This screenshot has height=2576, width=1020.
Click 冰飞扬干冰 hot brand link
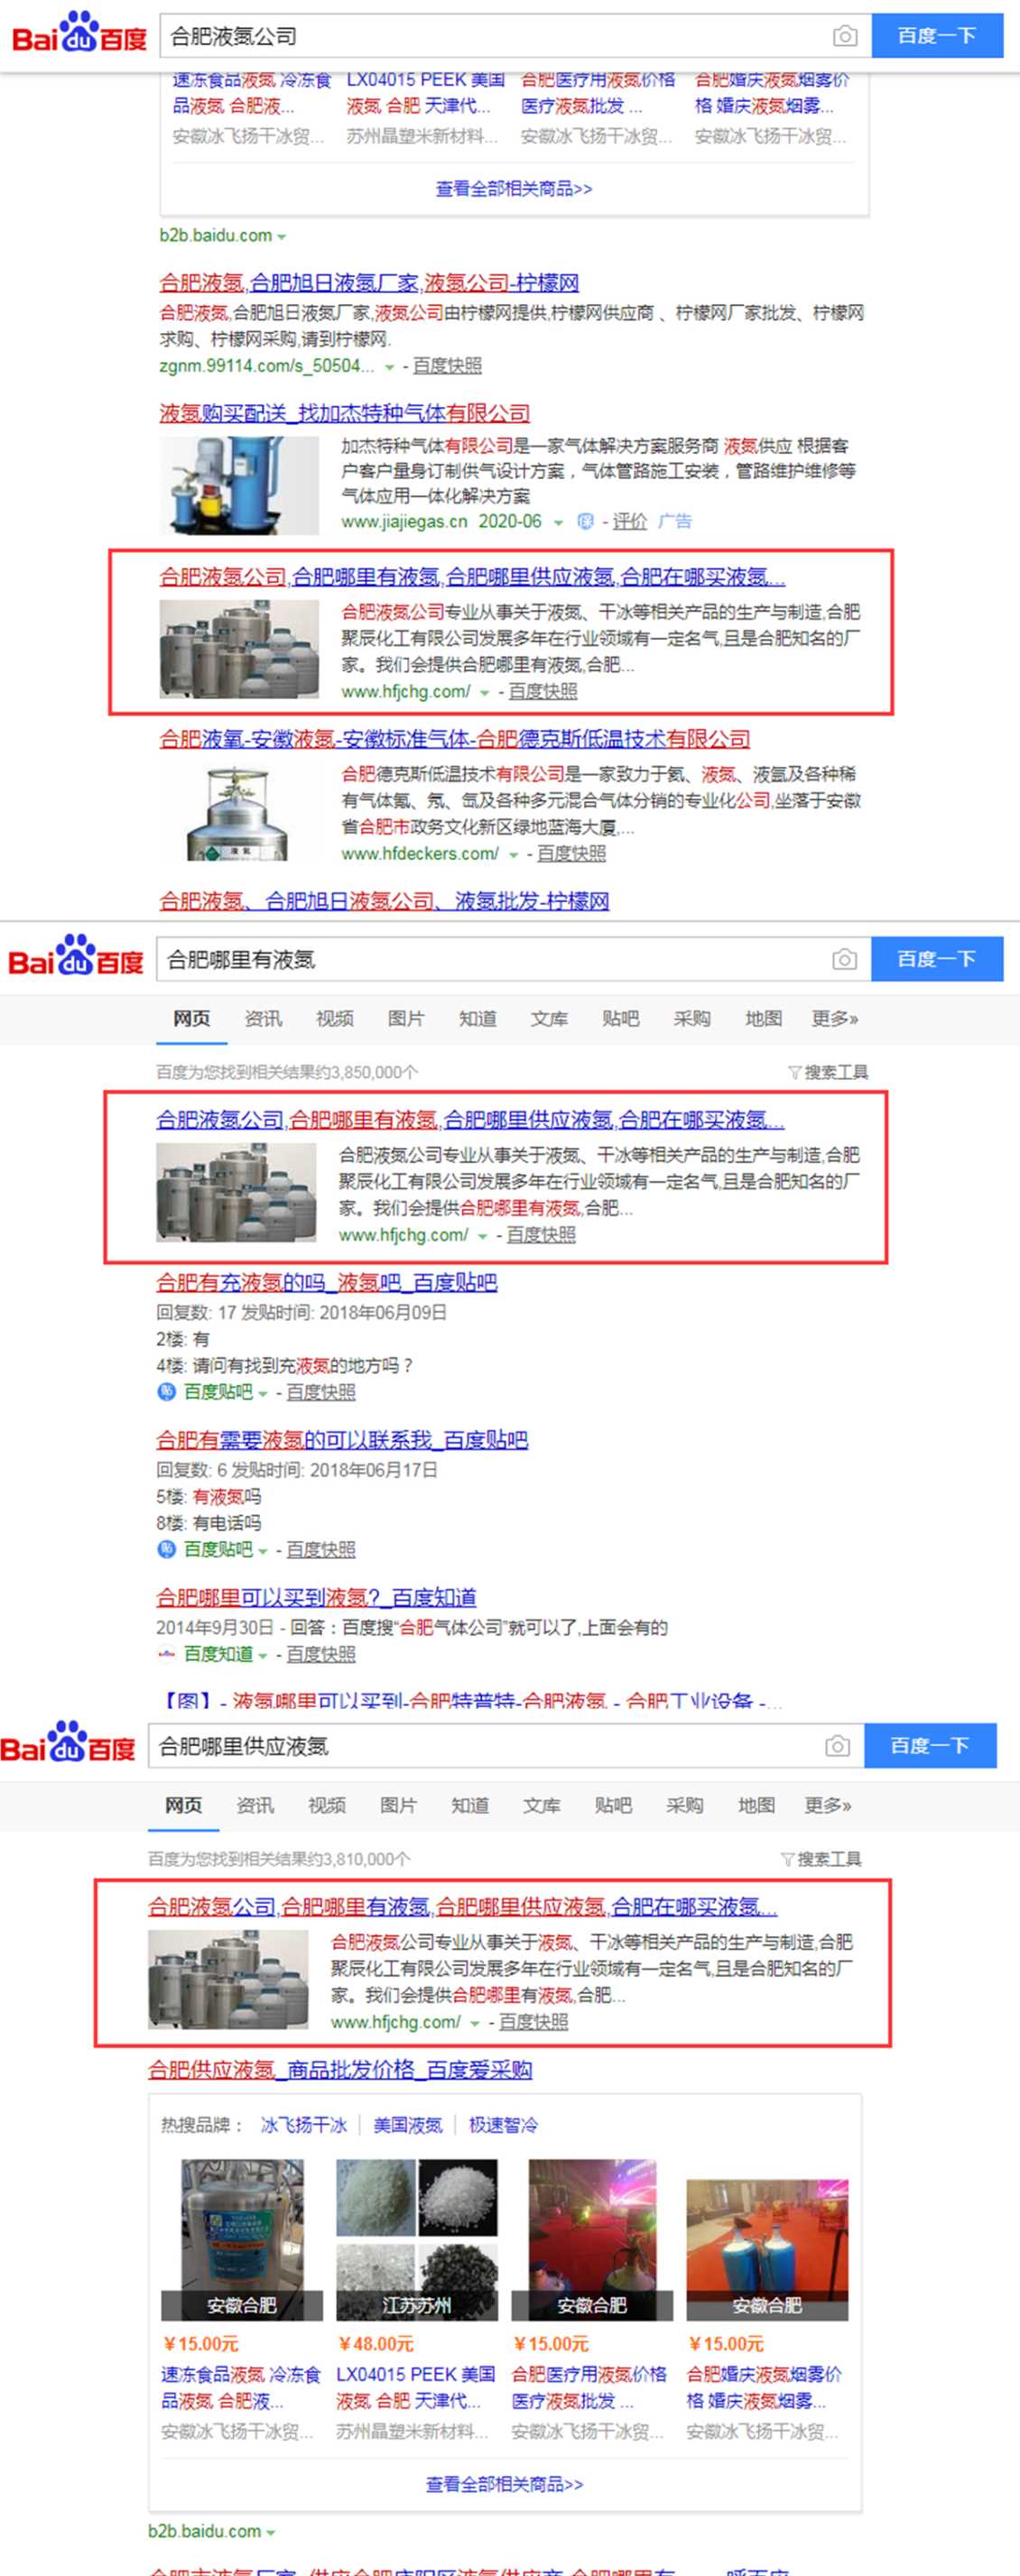tap(304, 2125)
